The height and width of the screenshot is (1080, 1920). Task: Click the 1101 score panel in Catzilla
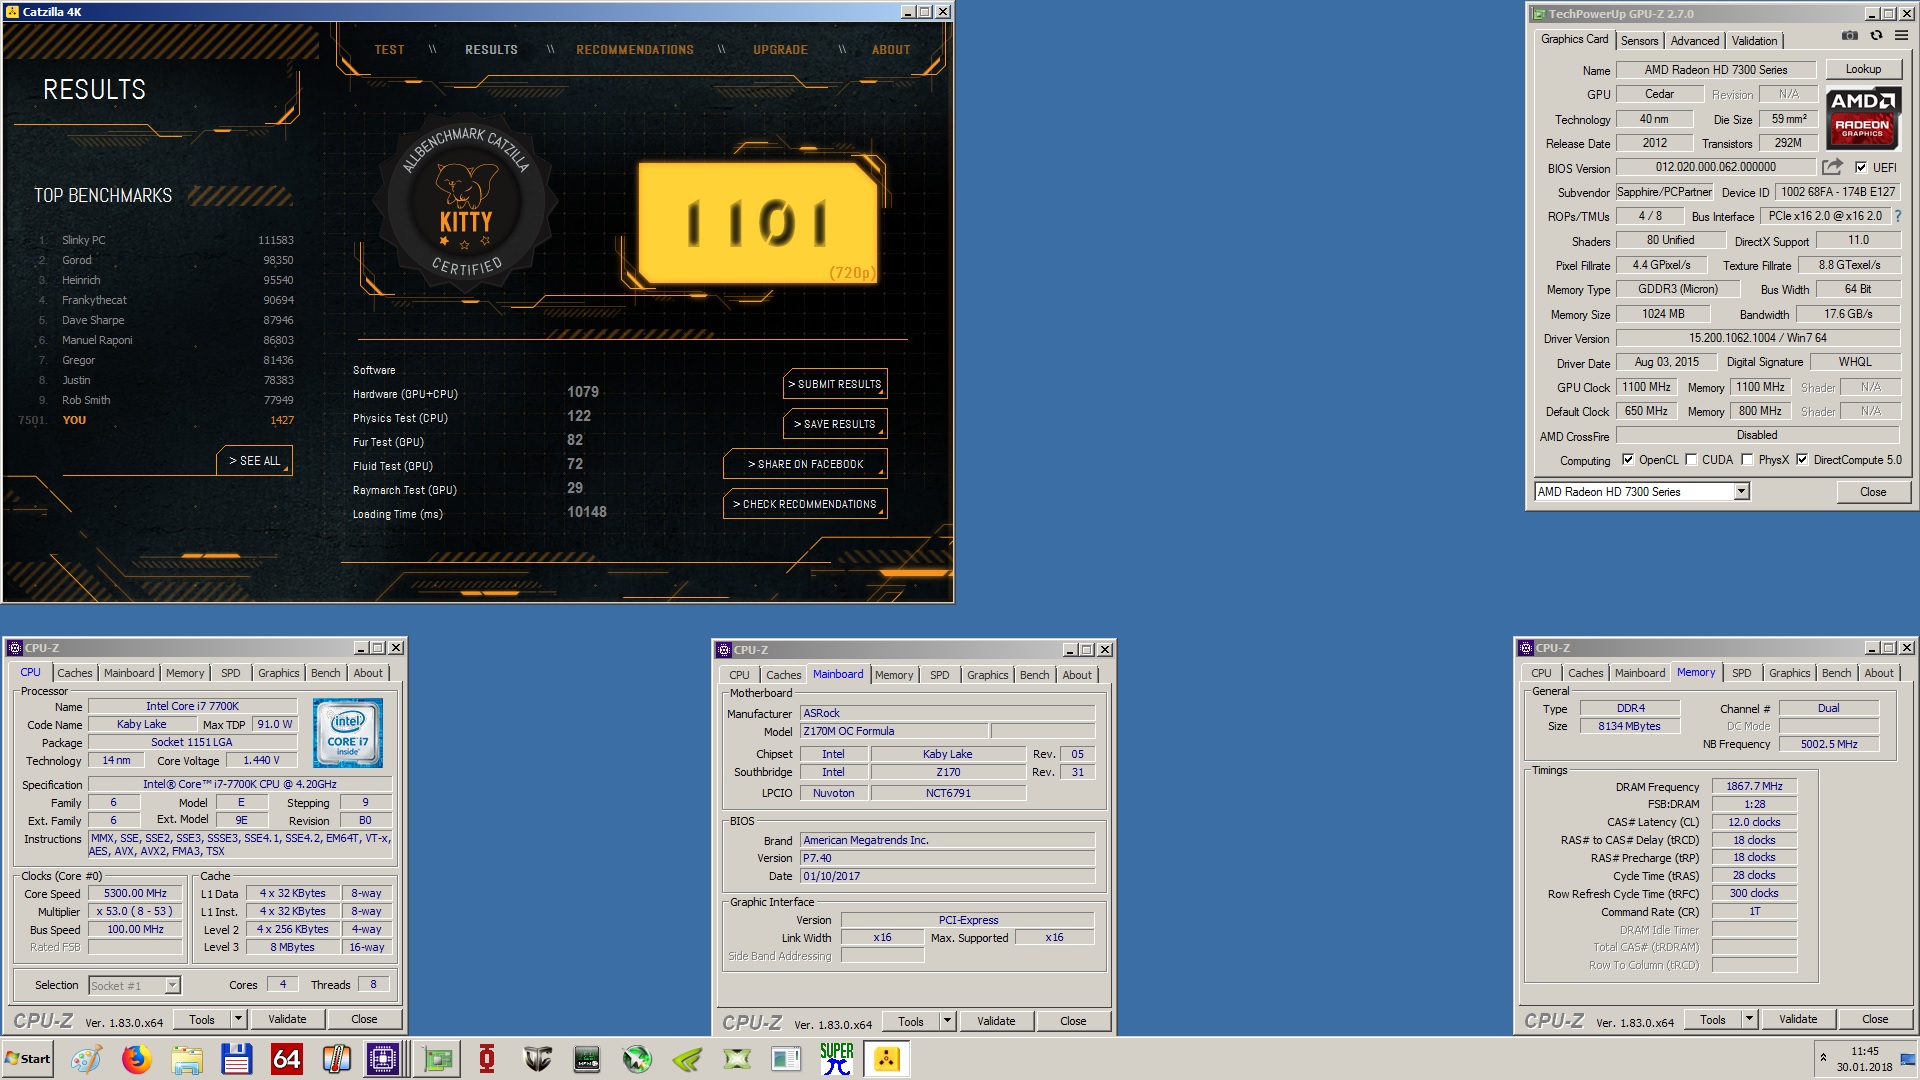[x=758, y=223]
